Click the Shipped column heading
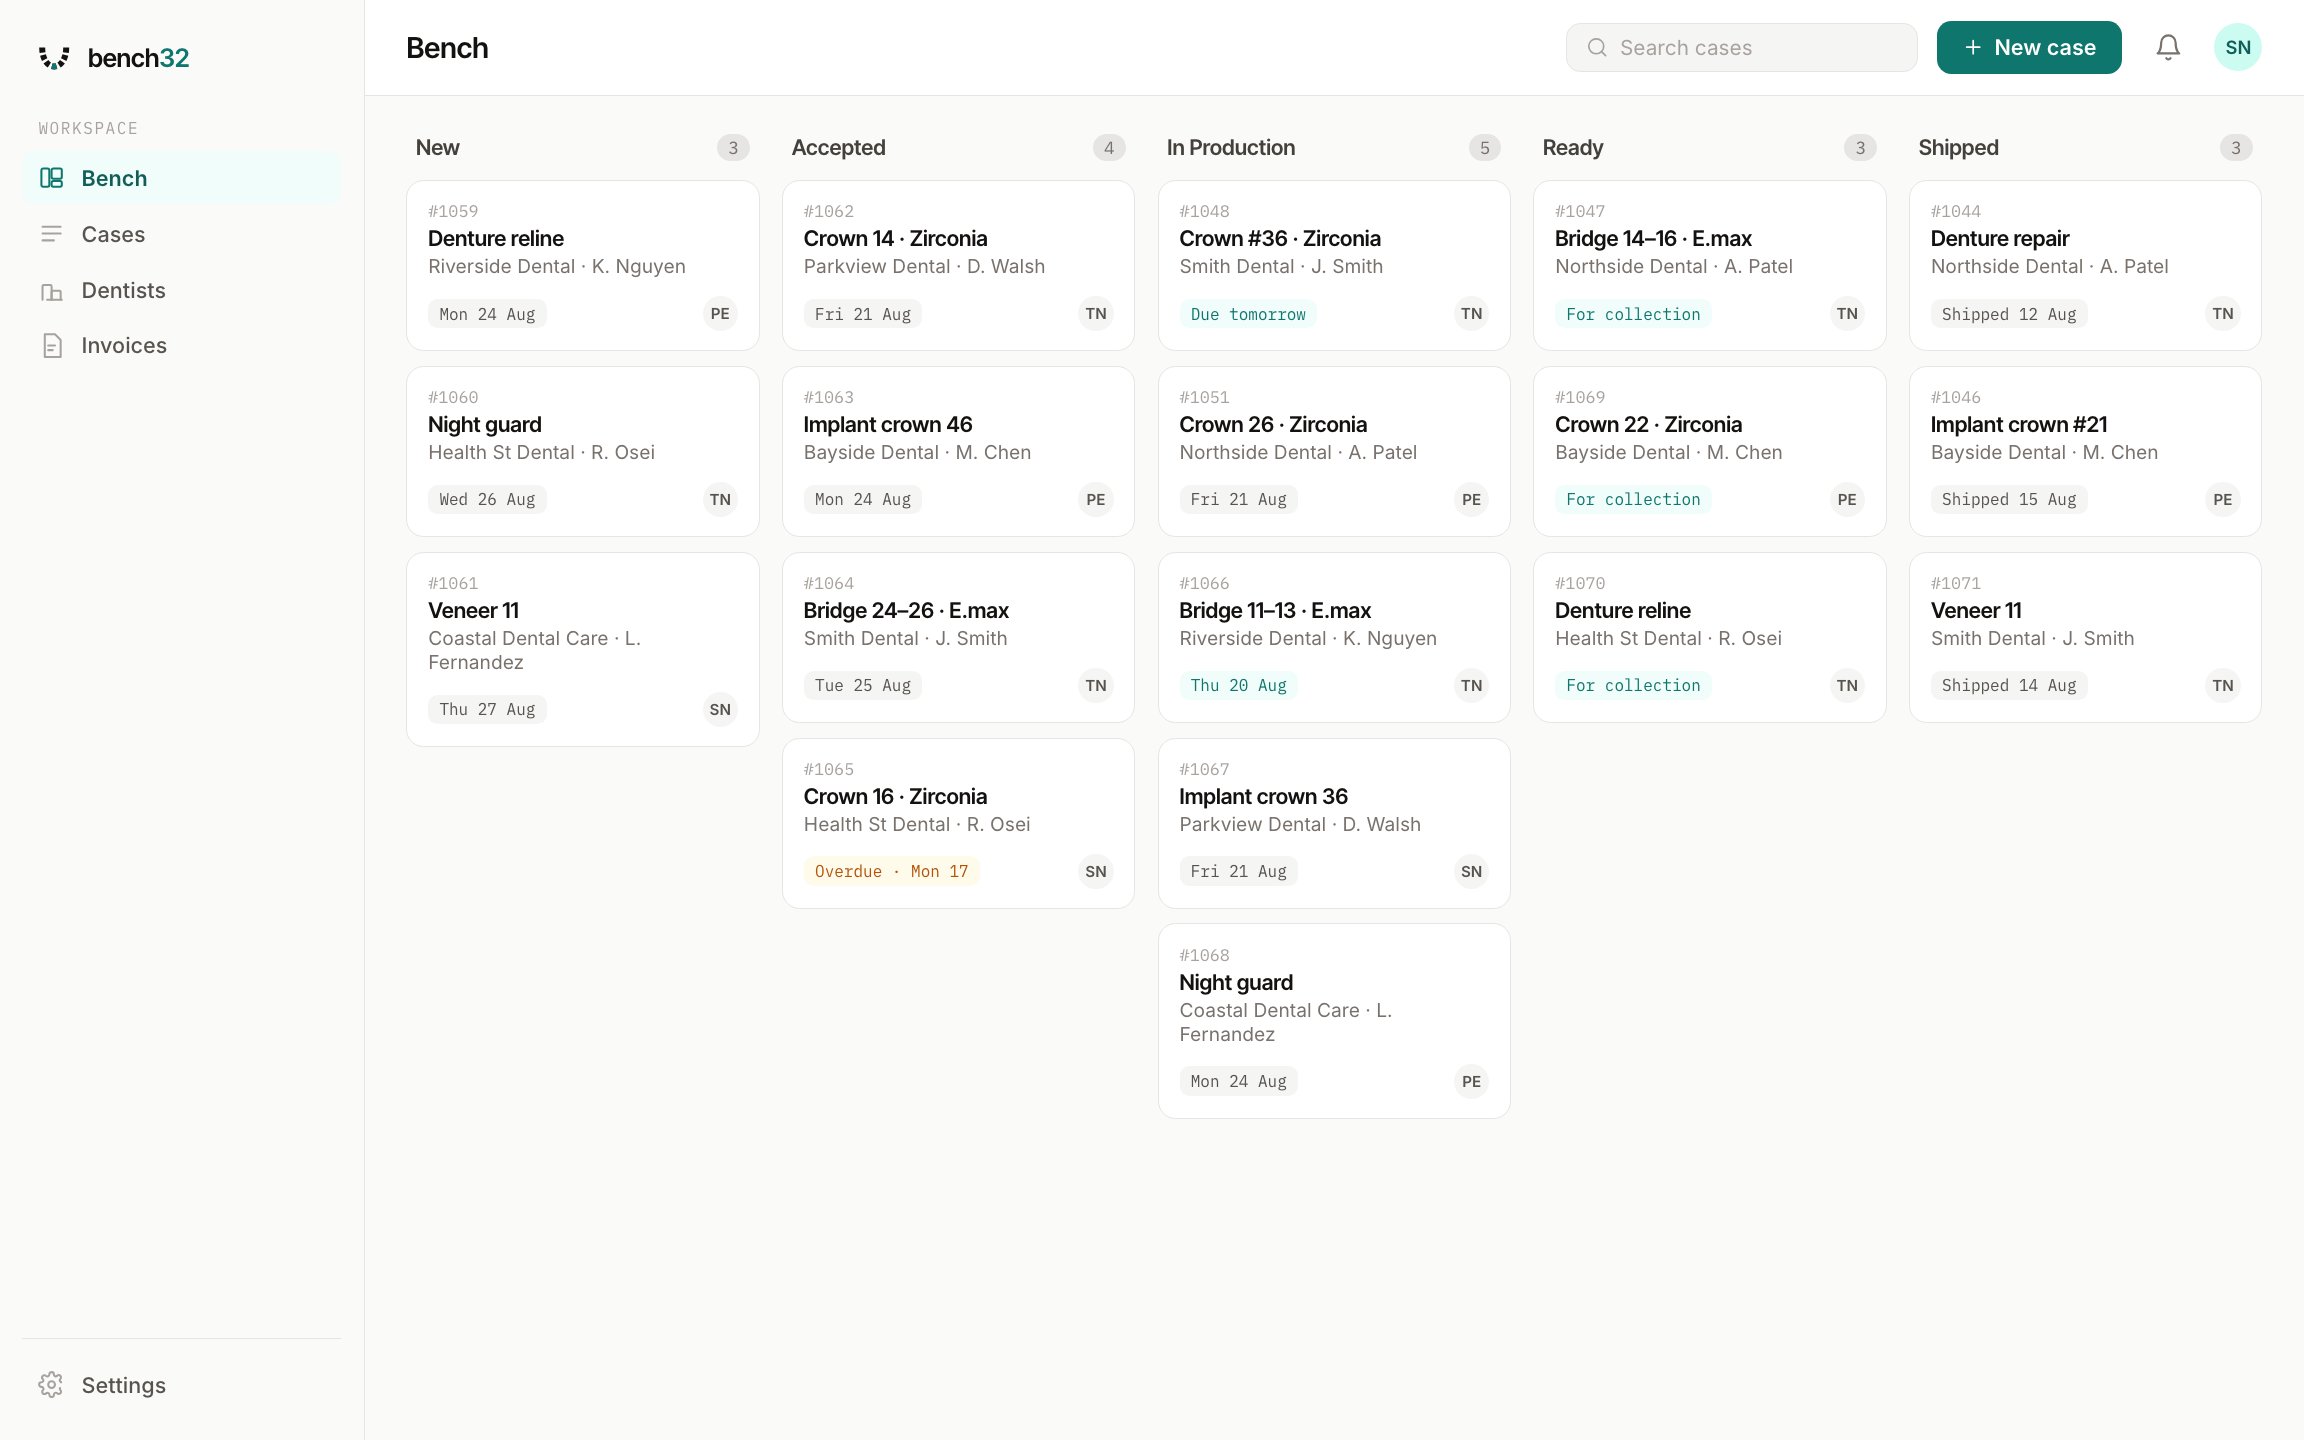Viewport: 2304px width, 1440px height. [x=1958, y=148]
